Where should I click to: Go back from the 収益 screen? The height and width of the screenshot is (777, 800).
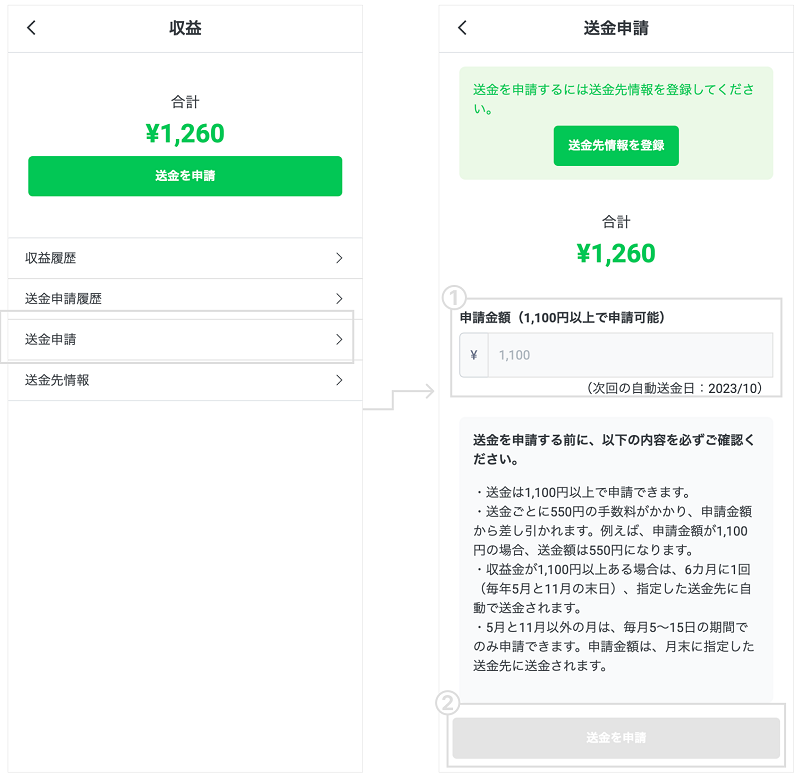click(x=31, y=28)
